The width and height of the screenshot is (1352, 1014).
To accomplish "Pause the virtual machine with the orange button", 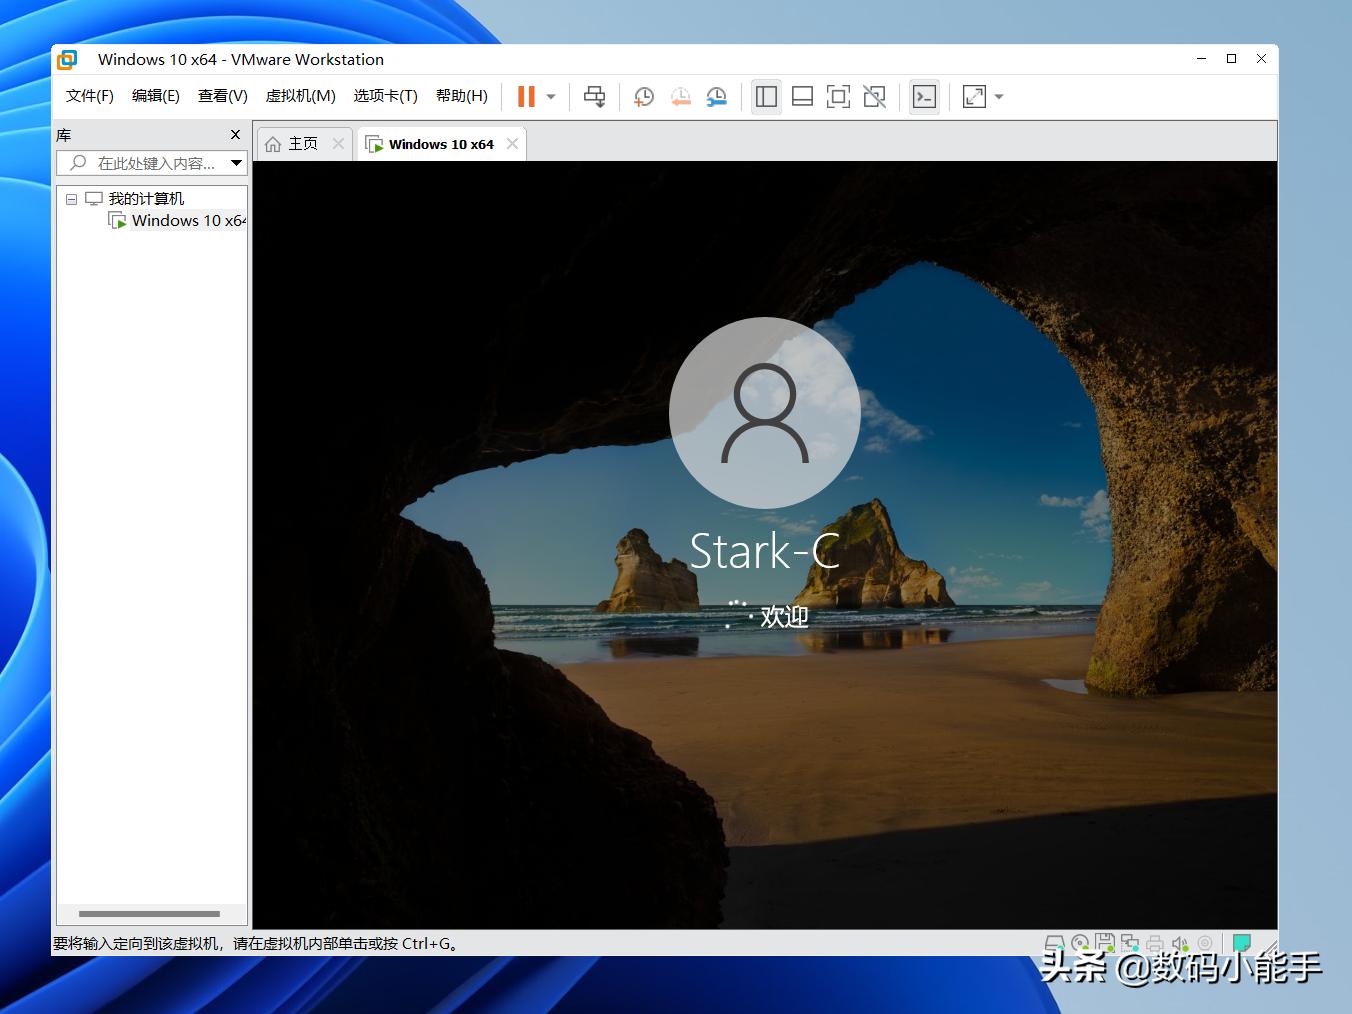I will (x=526, y=97).
